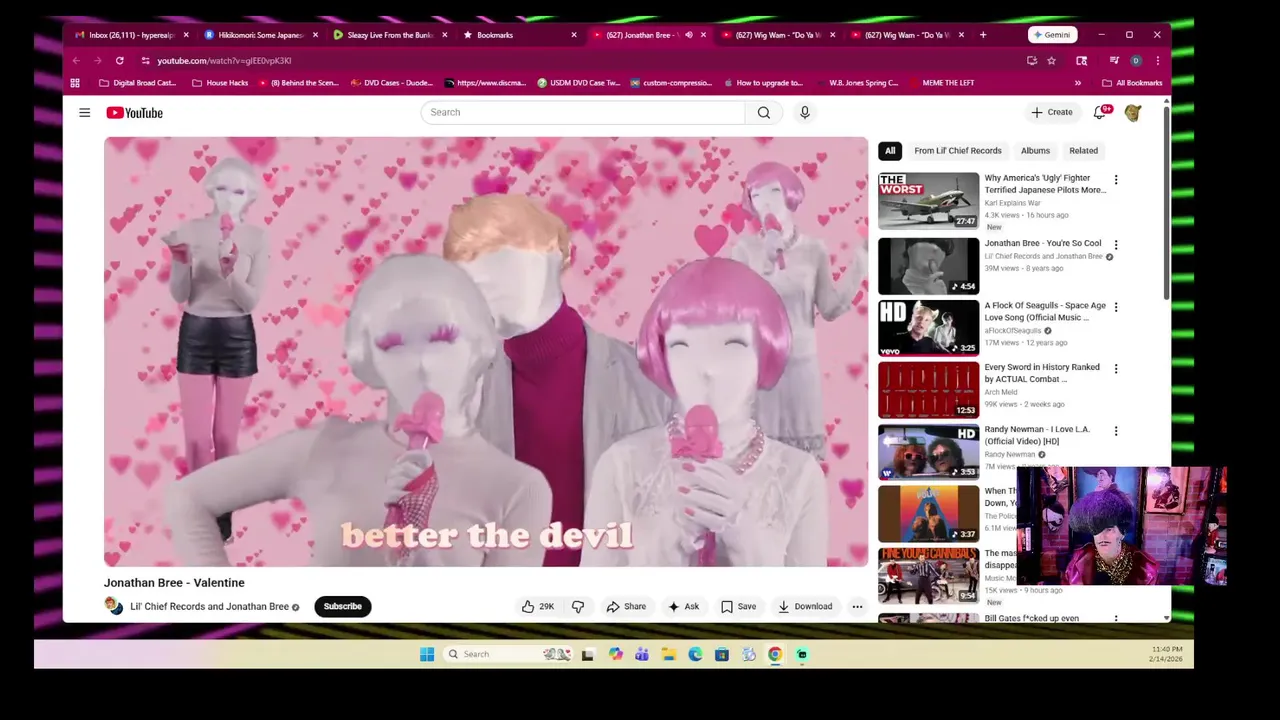The height and width of the screenshot is (720, 1280).
Task: Select the Related filter chip
Action: point(1083,151)
